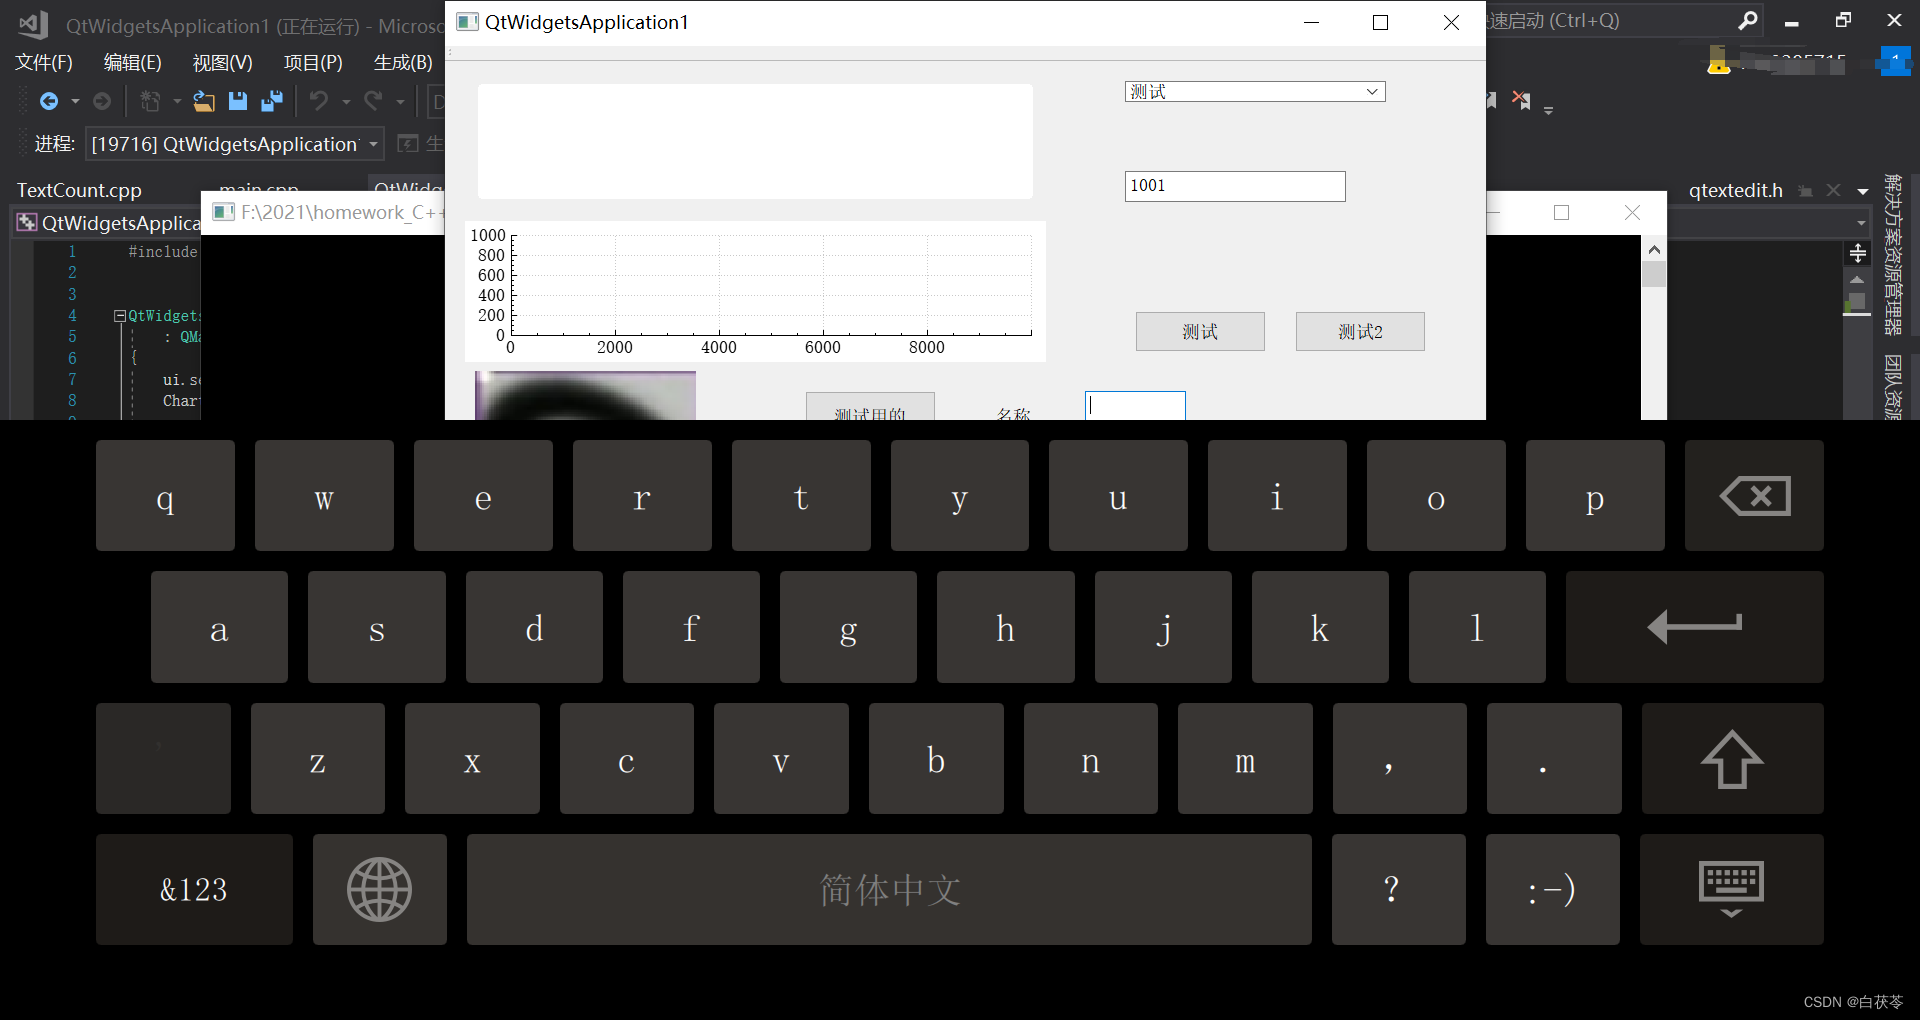Open the 进程 process dropdown
Image resolution: width=1920 pixels, height=1020 pixels.
372,143
